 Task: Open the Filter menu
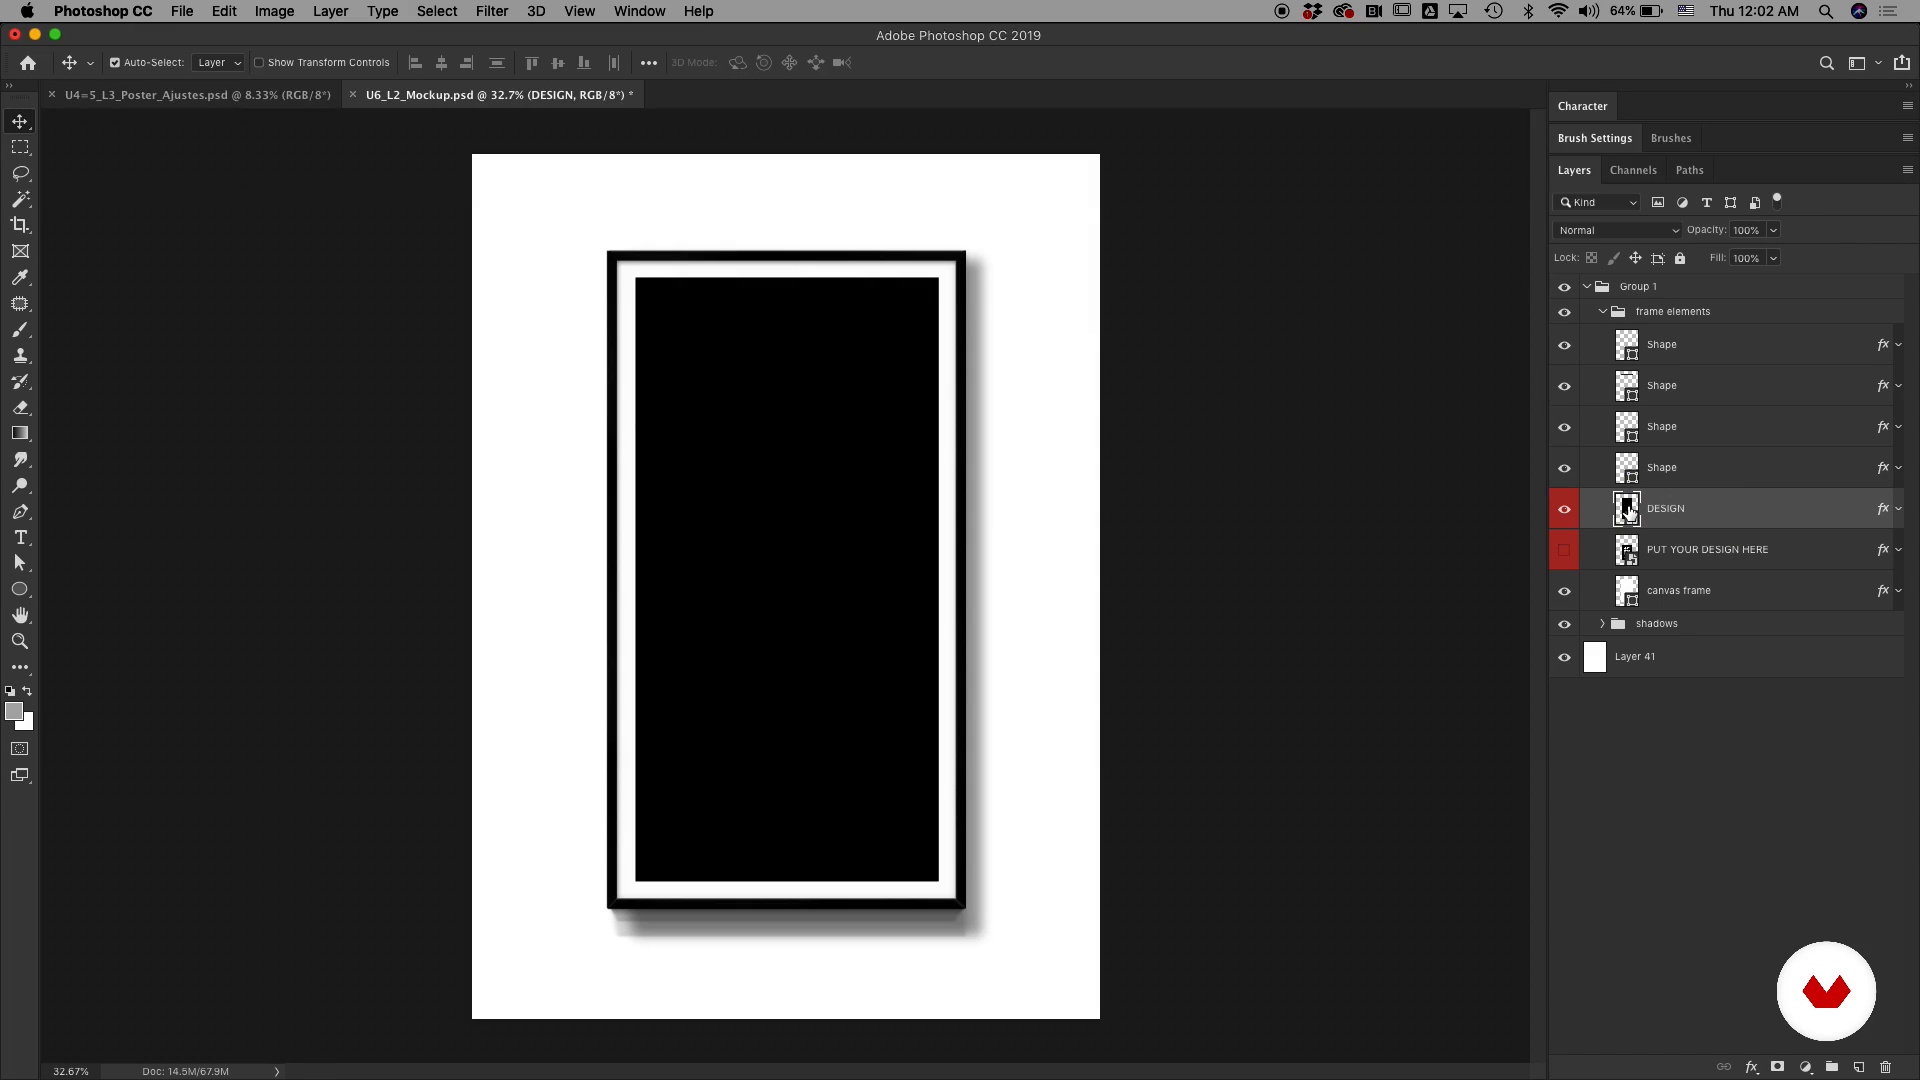tap(491, 11)
